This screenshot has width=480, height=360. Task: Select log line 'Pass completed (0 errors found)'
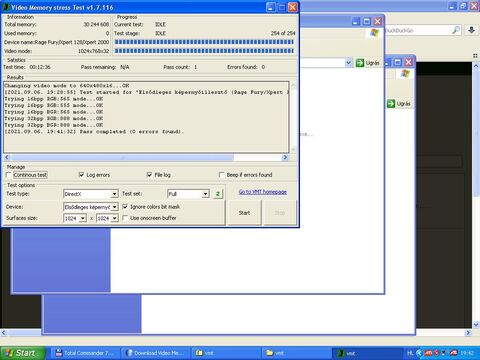click(x=131, y=132)
